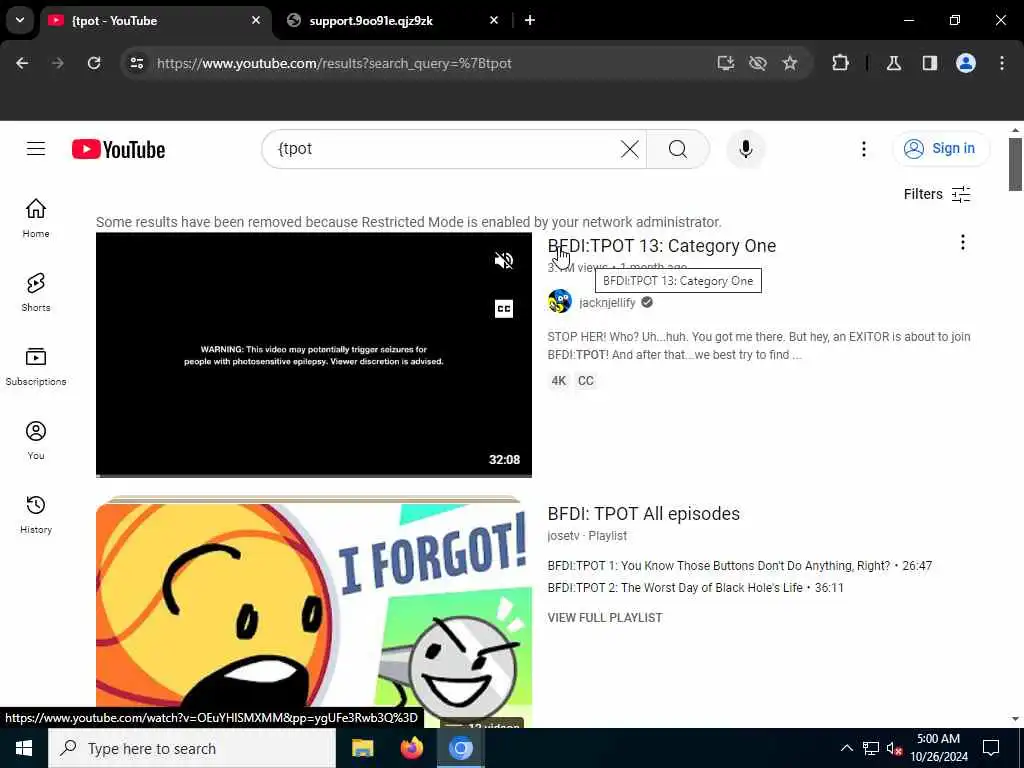Screen dimensions: 1024x768
Task: Click the install app icon in address bar
Action: (726, 63)
